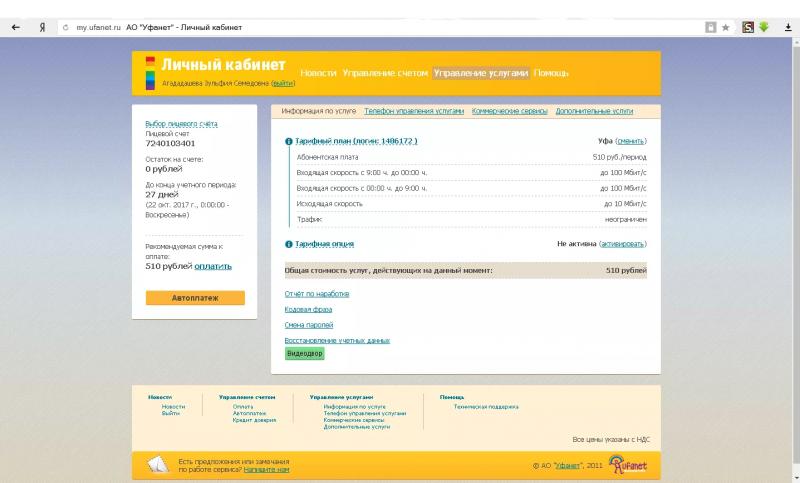Open the Новости header menu
The width and height of the screenshot is (800, 483).
pyautogui.click(x=318, y=73)
